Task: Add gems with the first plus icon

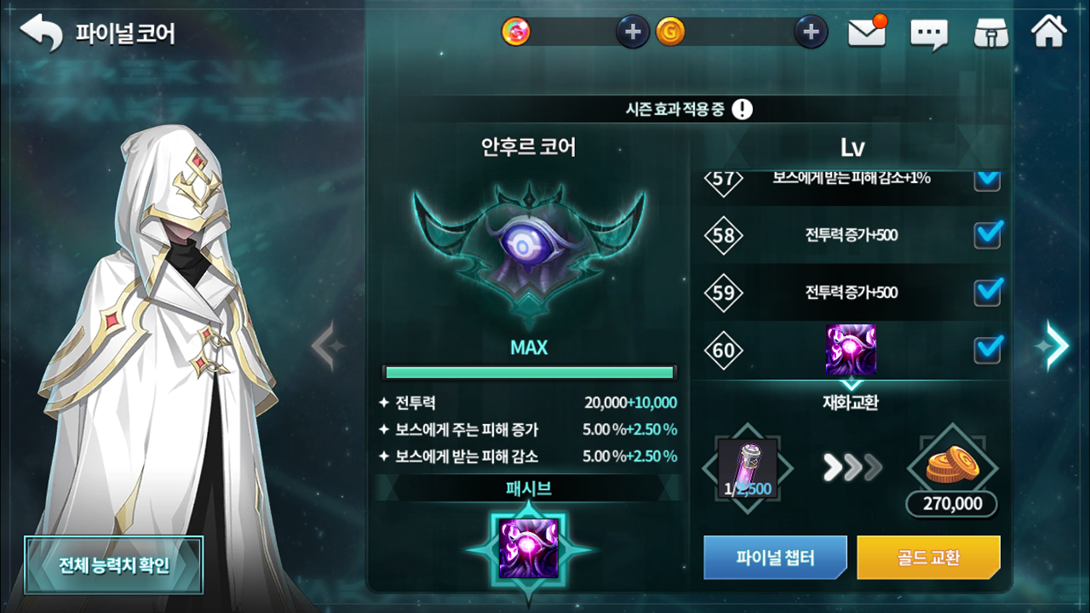Action: (632, 32)
